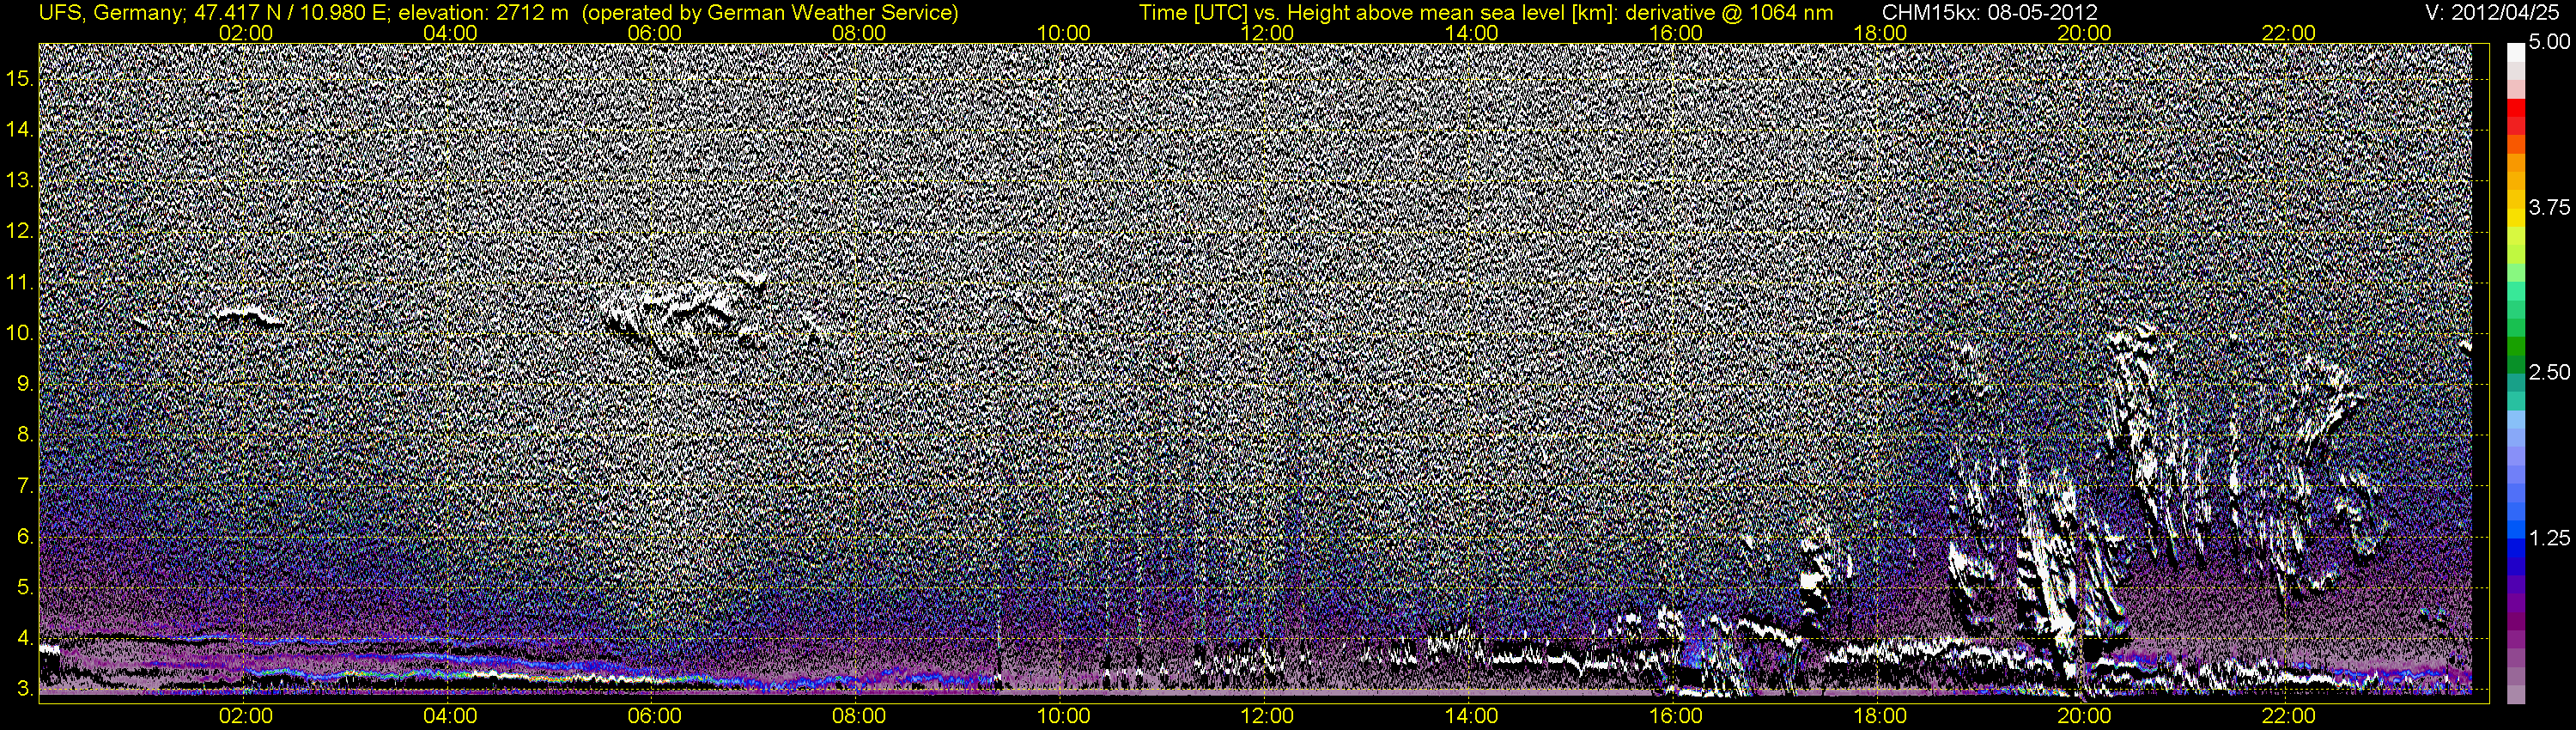Click the colorbar value 3.75
This screenshot has width=2576, height=730.
click(2549, 207)
